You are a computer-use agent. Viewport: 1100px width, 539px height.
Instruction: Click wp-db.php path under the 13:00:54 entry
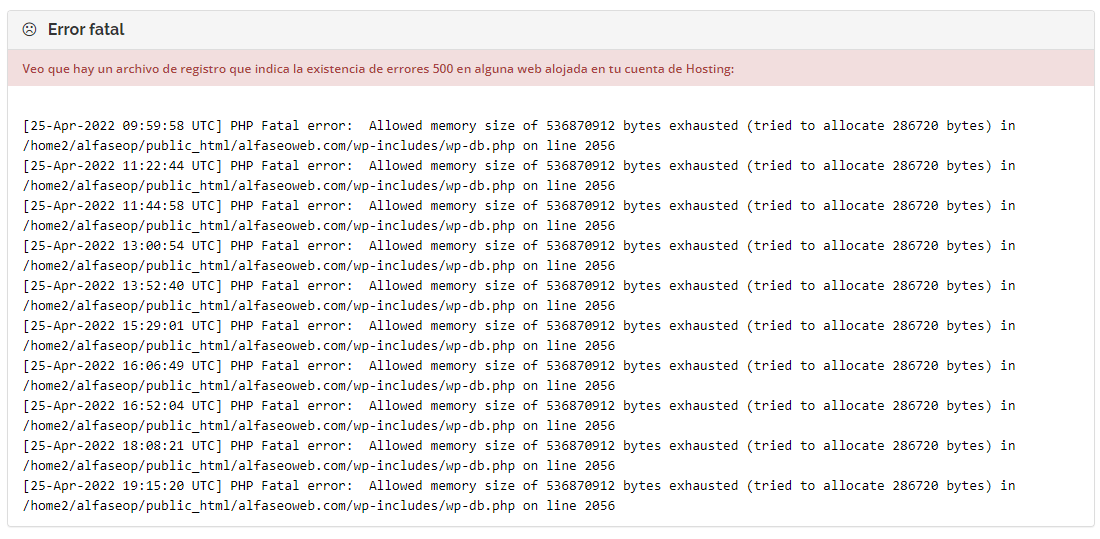tap(269, 266)
